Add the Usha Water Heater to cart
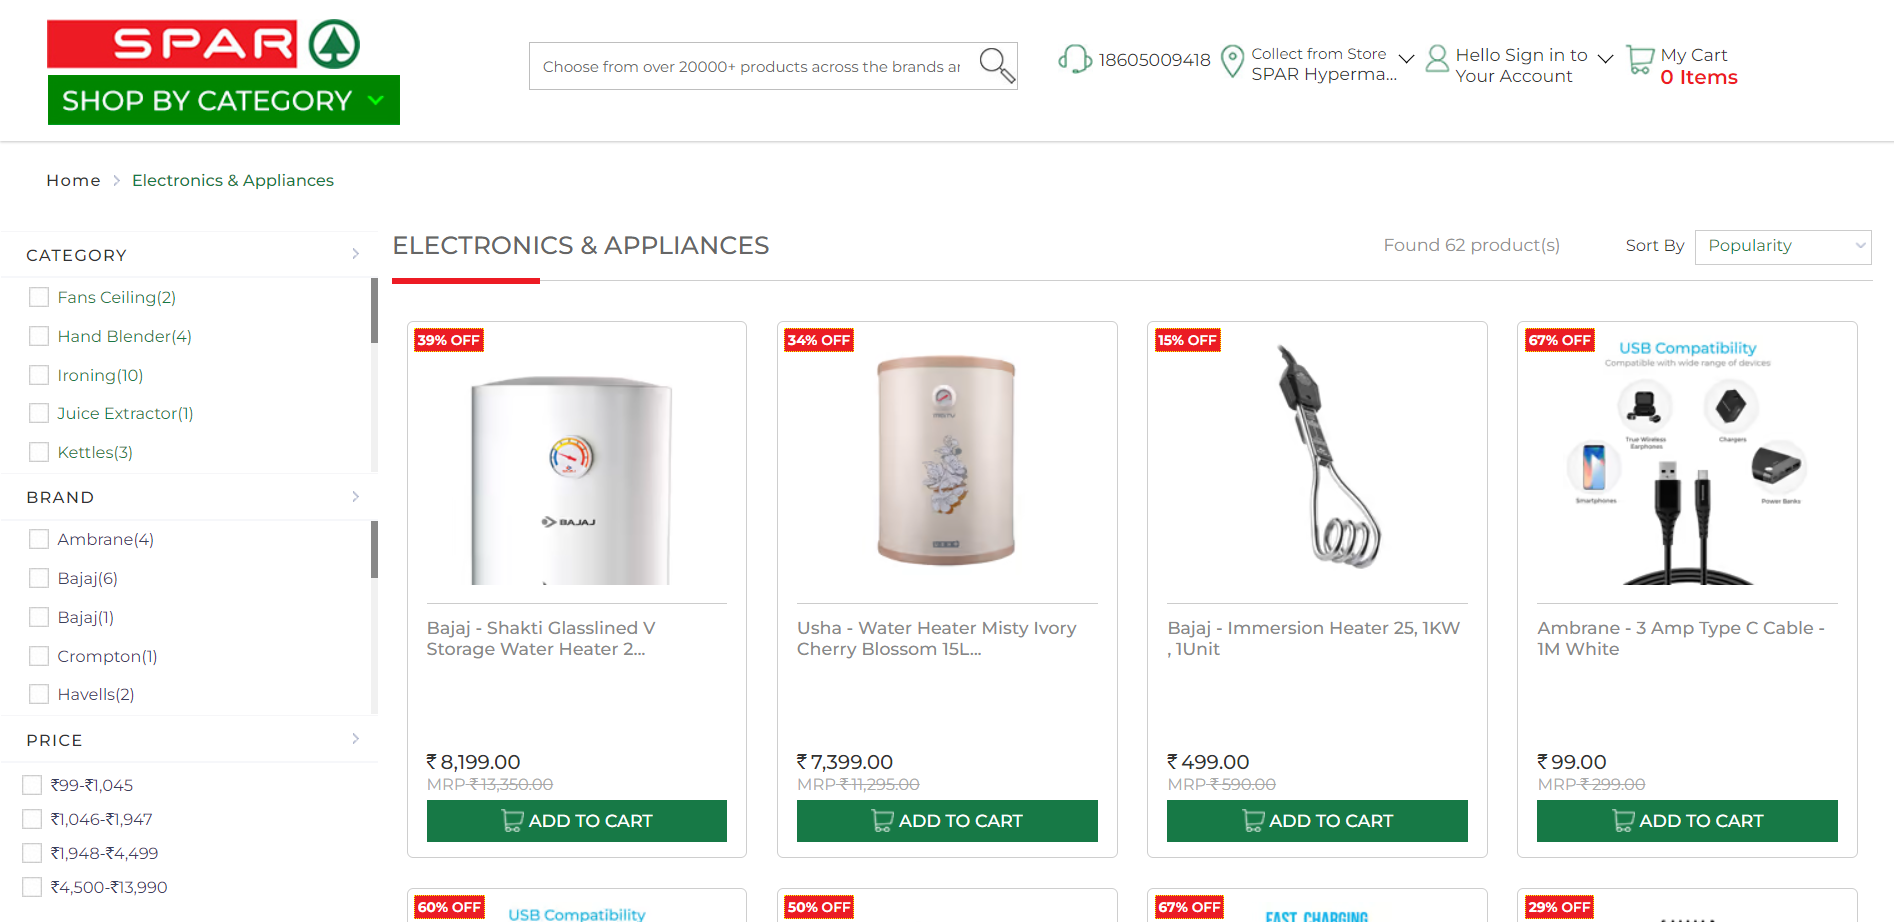 point(946,820)
